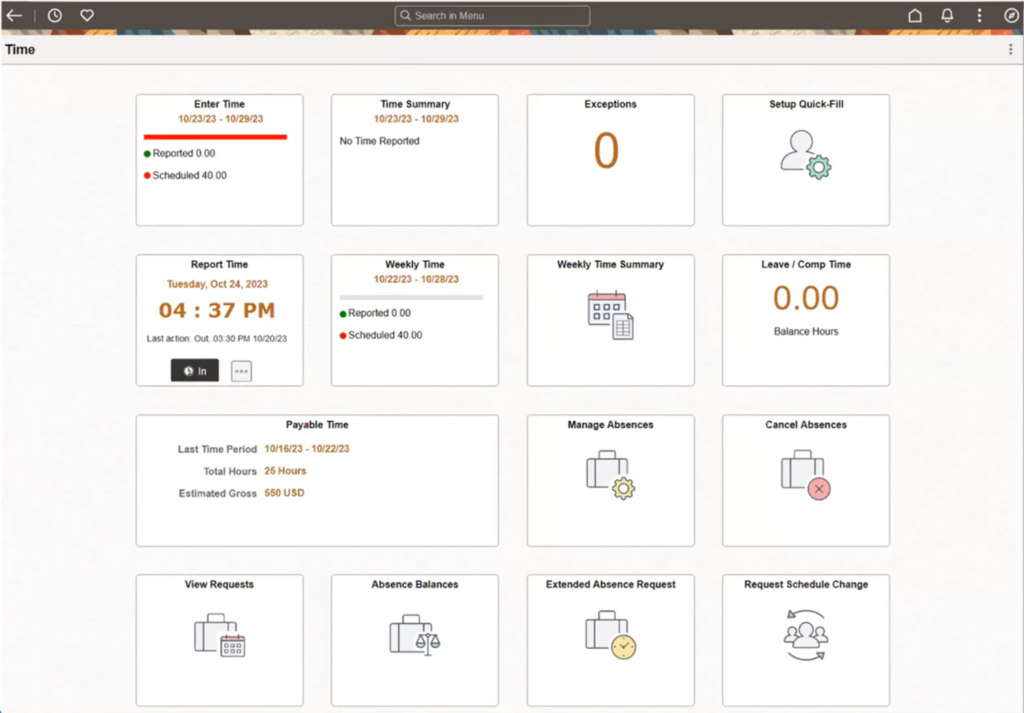Expand more punch options next to In
Image resolution: width=1024 pixels, height=713 pixels.
pyautogui.click(x=240, y=370)
